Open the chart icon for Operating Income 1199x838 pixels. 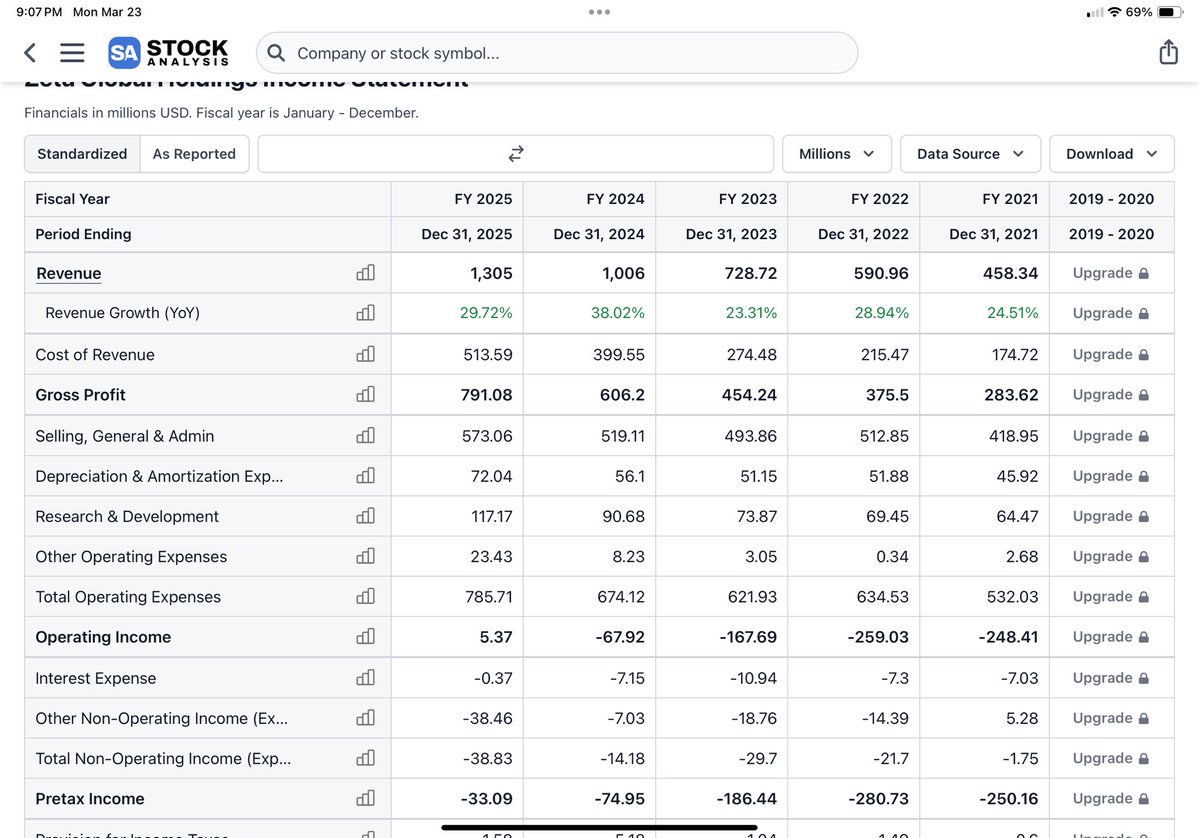[x=366, y=637]
